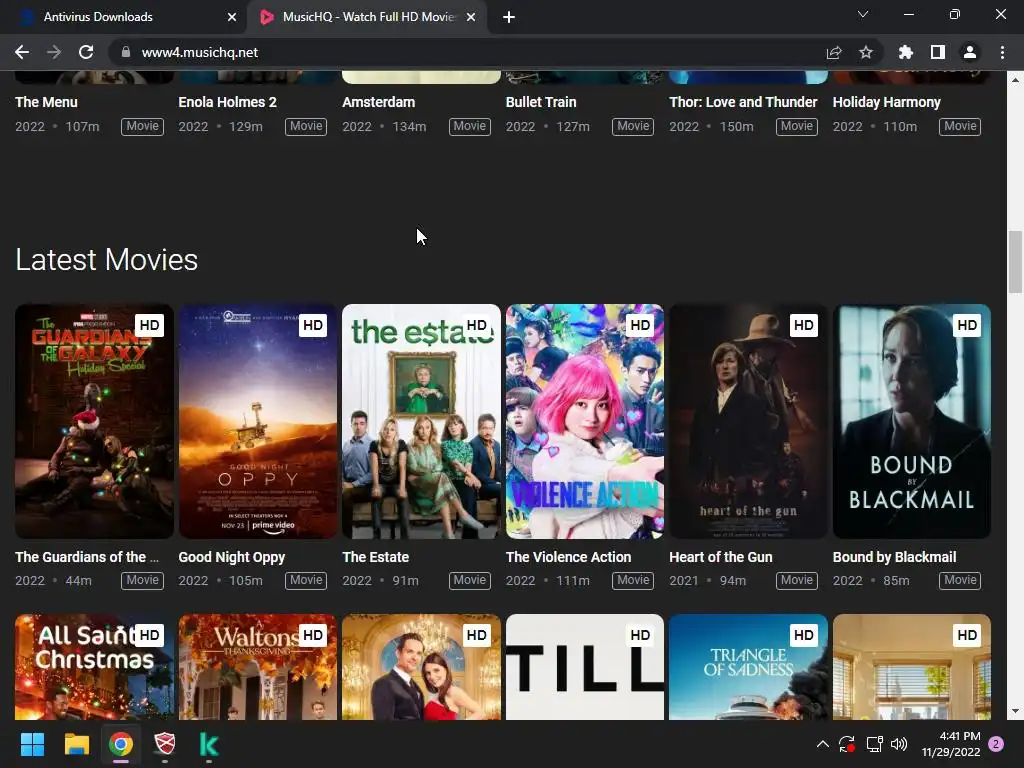The image size is (1024, 768).
Task: Open the All Saints Christmas poster
Action: point(94,667)
